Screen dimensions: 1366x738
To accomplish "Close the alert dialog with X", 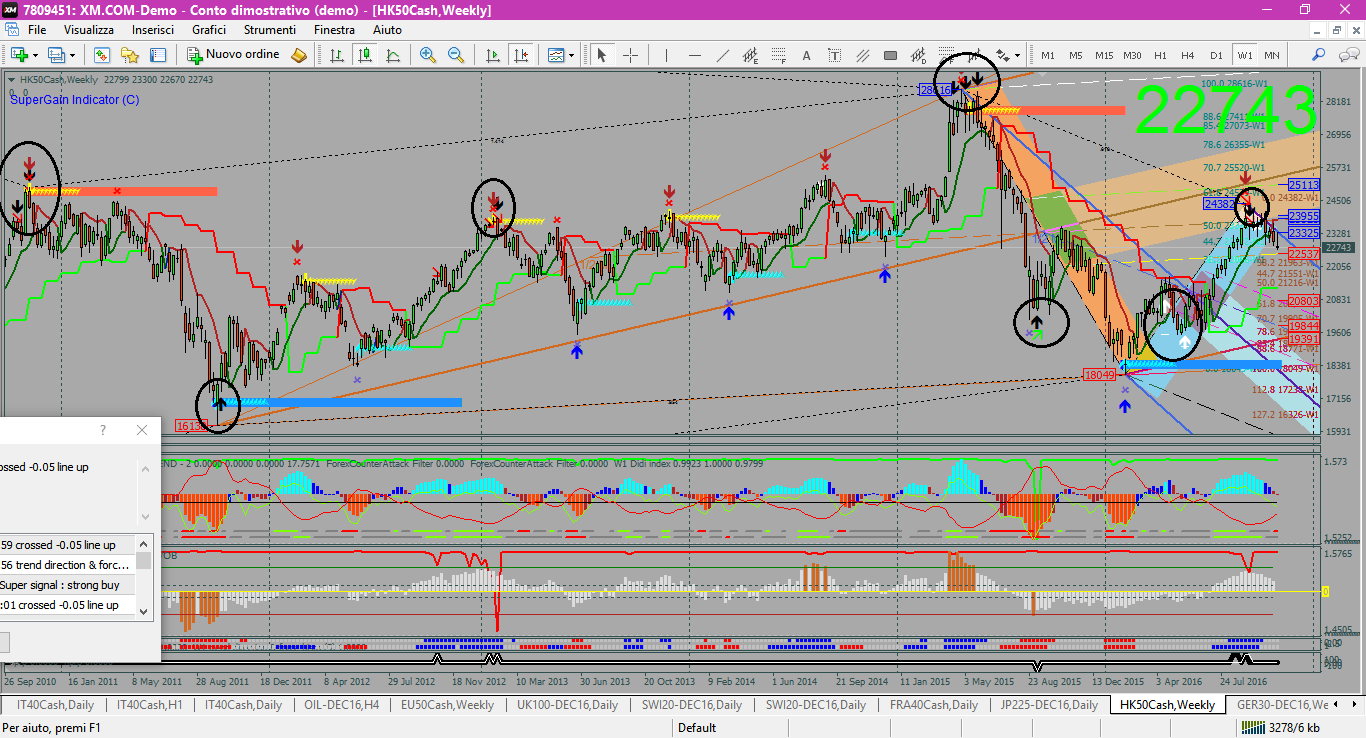I will pos(142,430).
